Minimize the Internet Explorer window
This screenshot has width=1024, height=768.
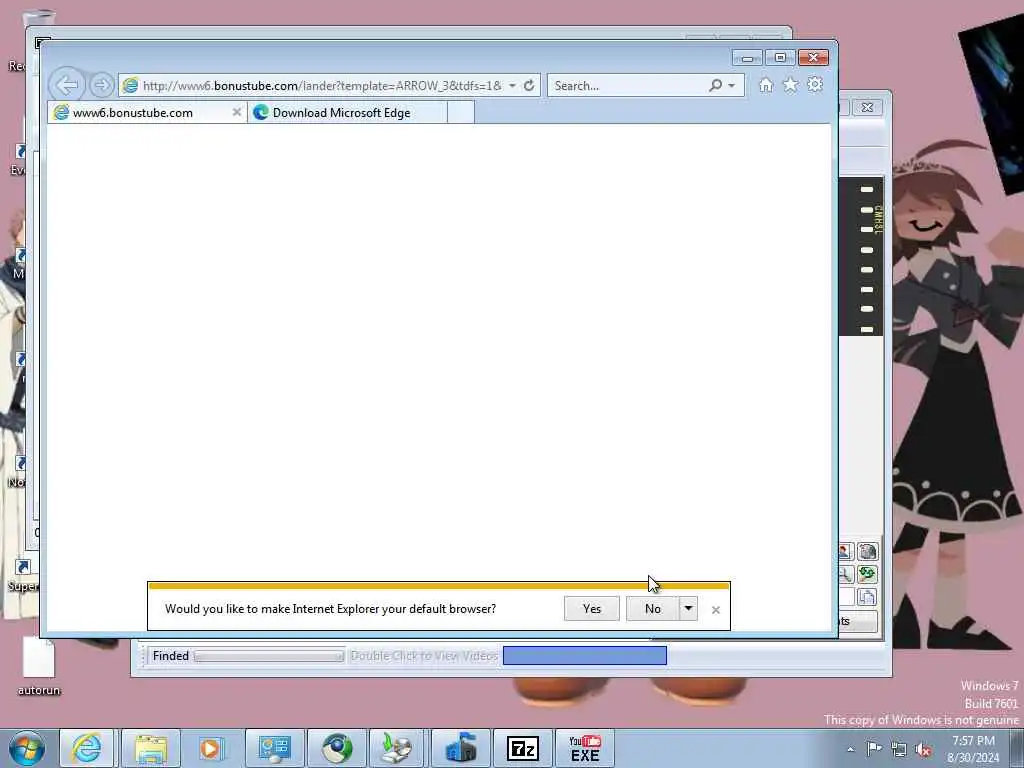click(747, 58)
